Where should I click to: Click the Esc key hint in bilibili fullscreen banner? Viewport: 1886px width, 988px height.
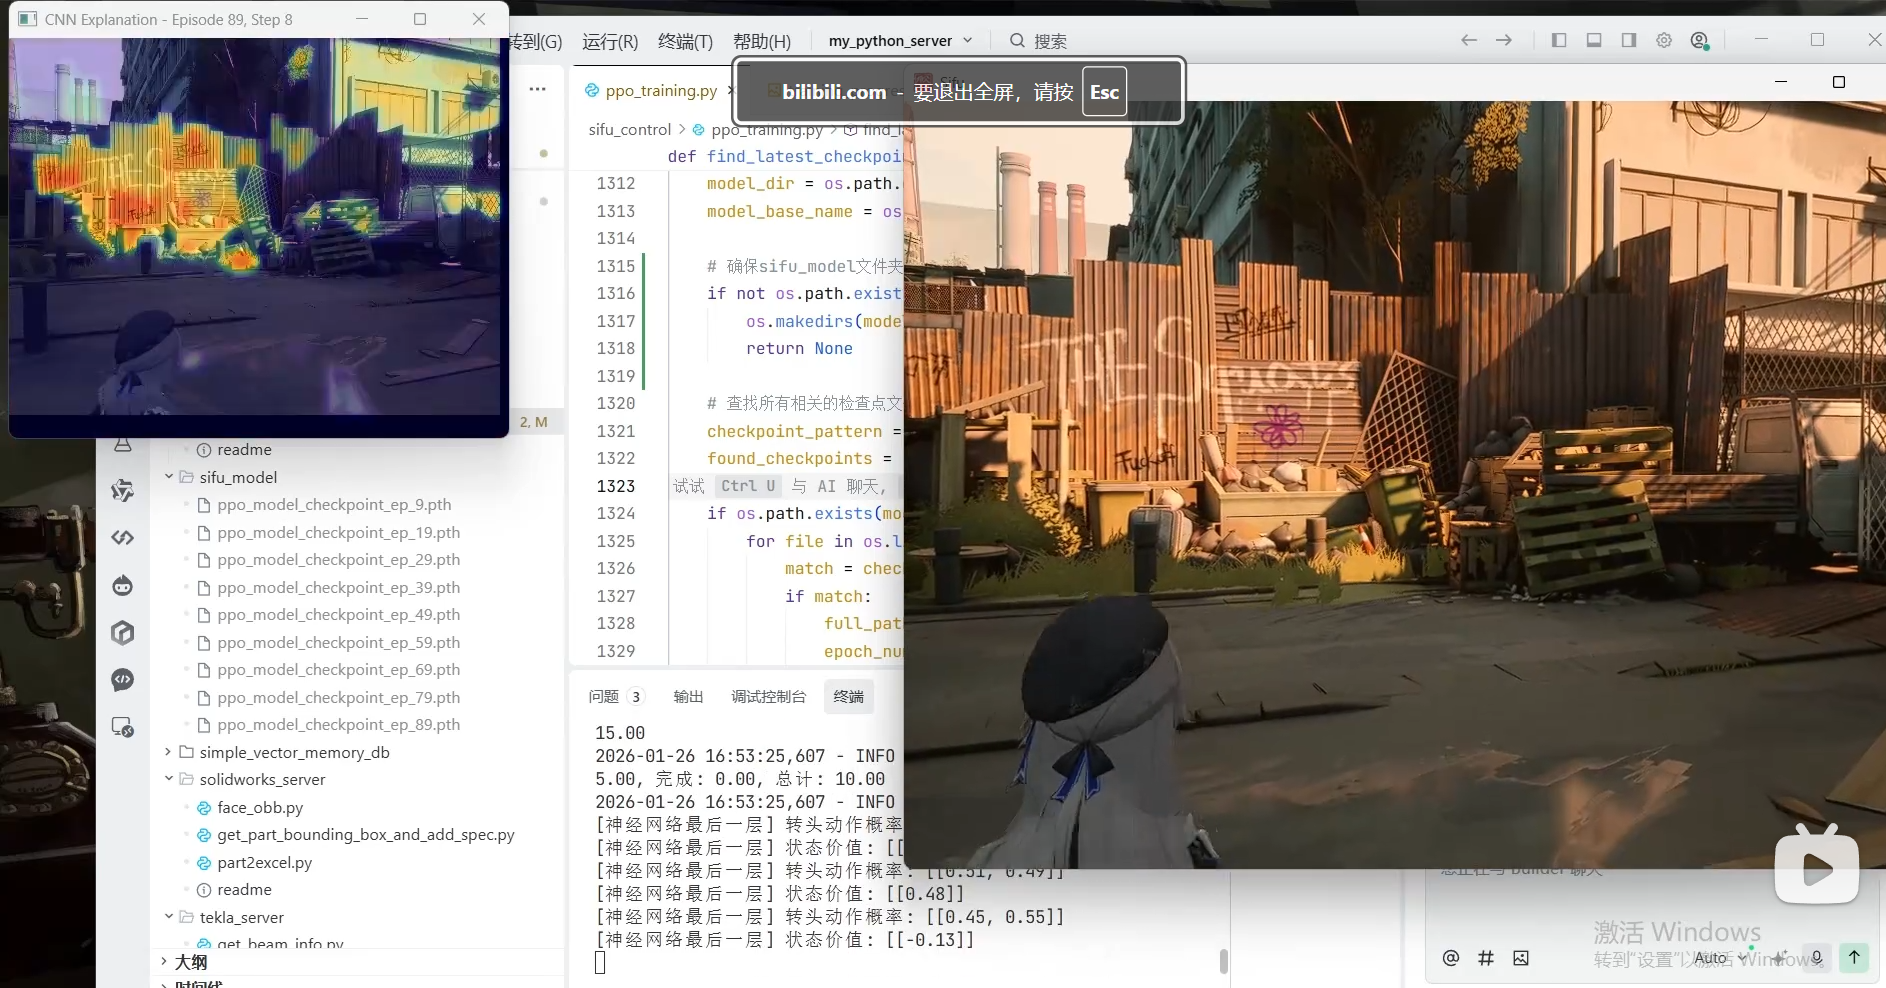[1104, 92]
